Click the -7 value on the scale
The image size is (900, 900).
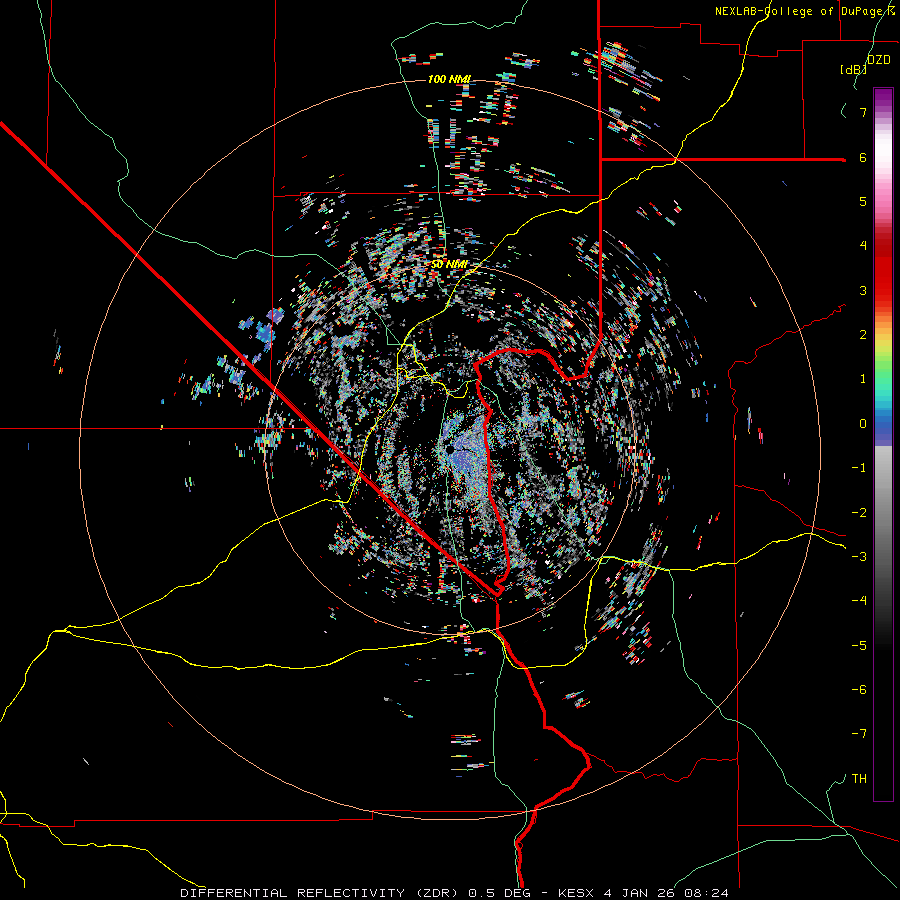[x=859, y=734]
